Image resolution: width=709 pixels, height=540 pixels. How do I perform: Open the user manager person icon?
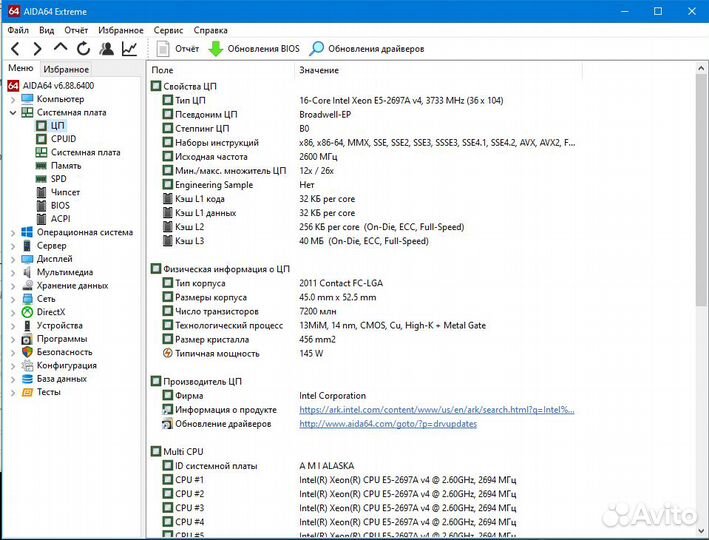pyautogui.click(x=107, y=48)
